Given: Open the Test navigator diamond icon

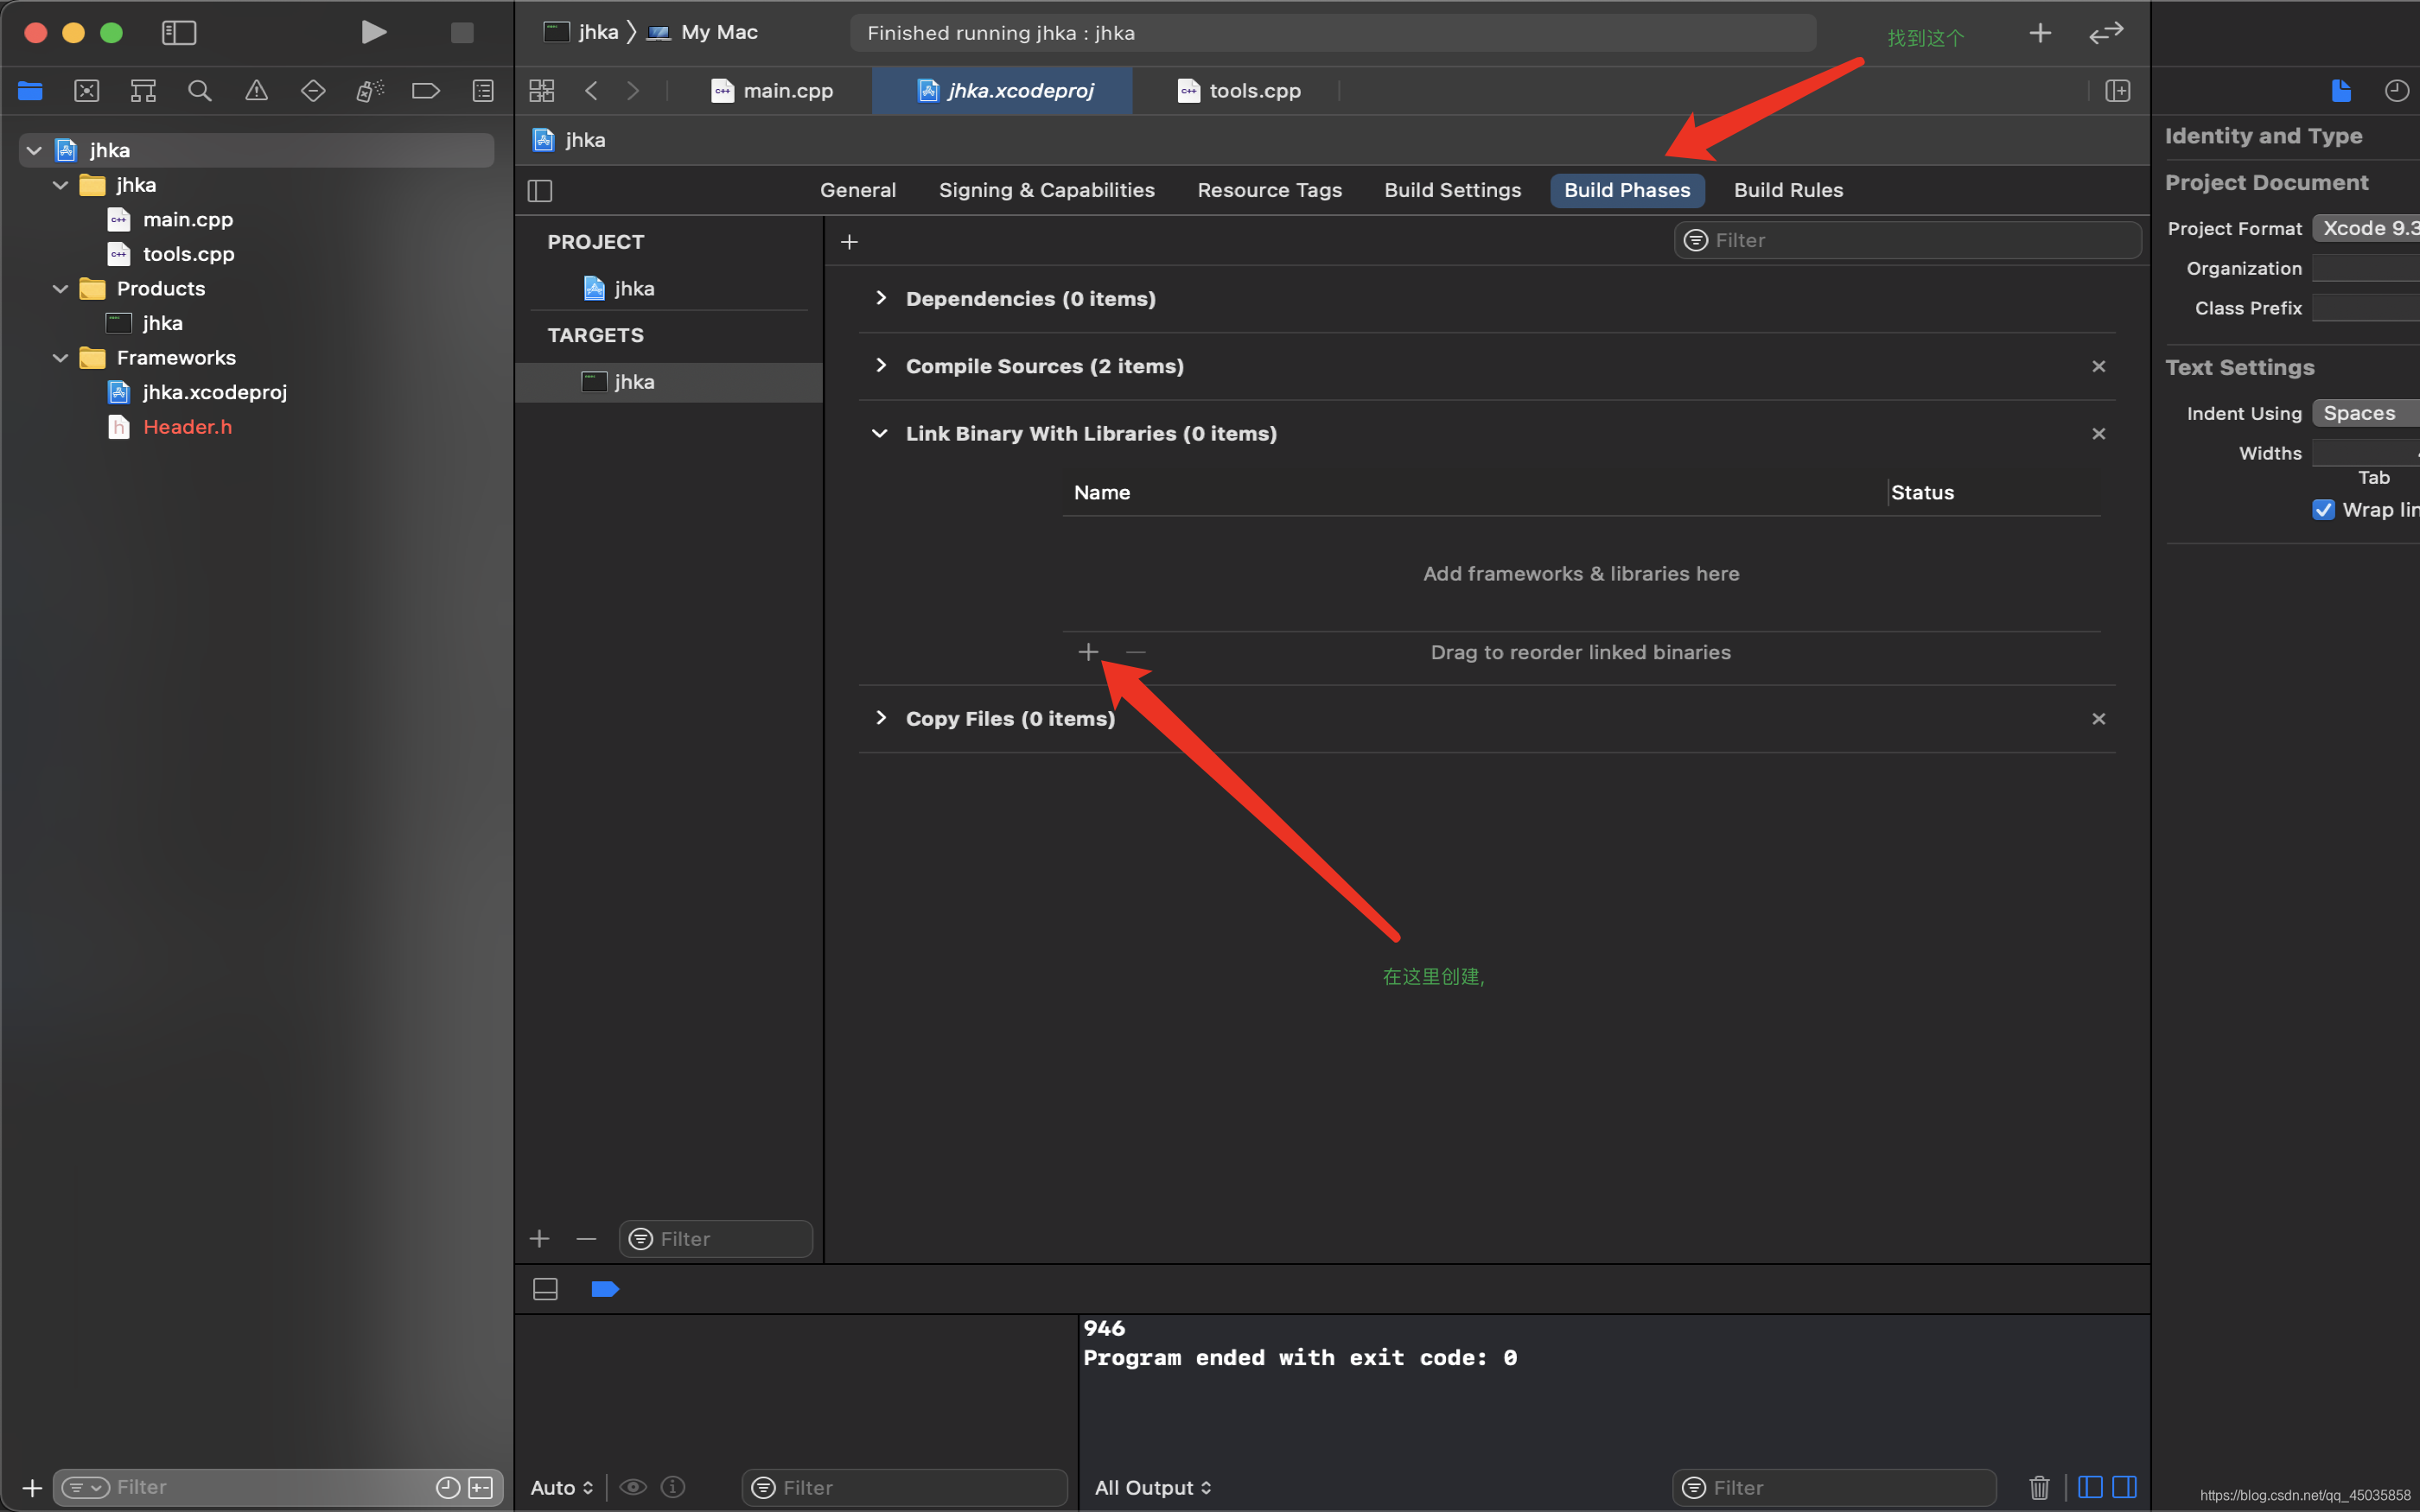Looking at the screenshot, I should click(x=313, y=91).
